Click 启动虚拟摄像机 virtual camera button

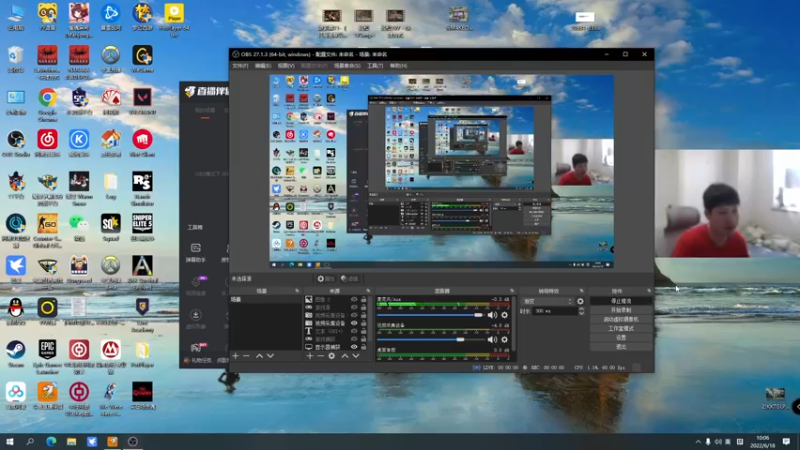[621, 319]
